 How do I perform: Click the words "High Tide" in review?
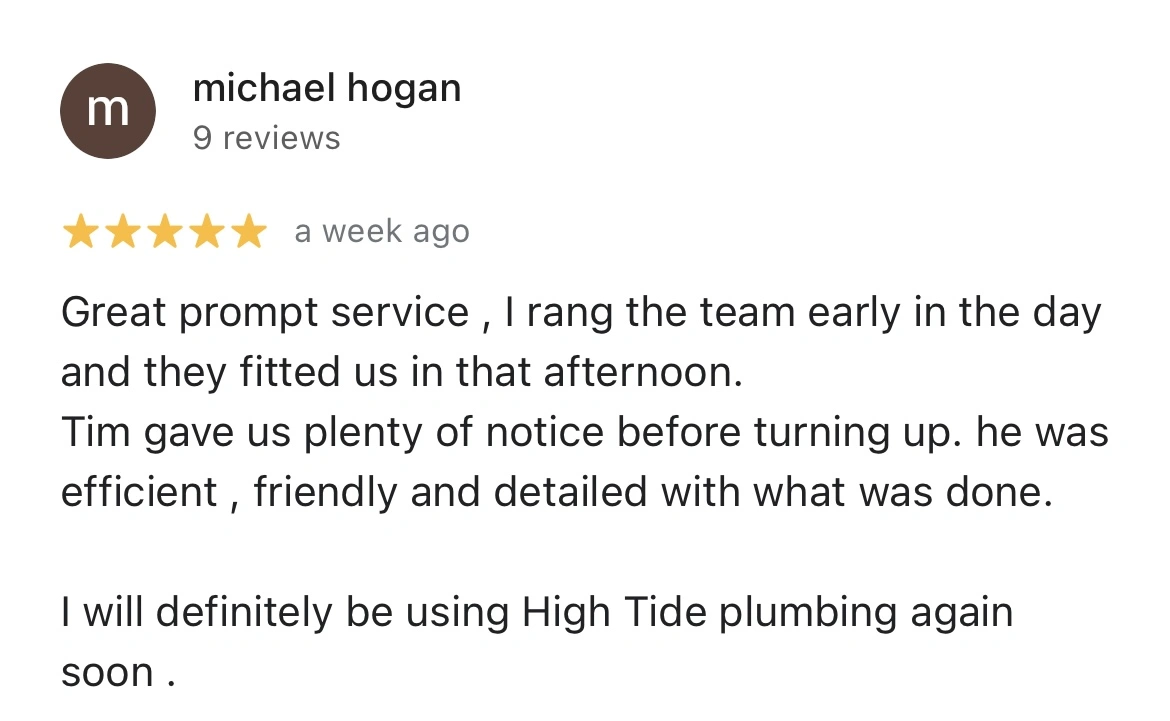[614, 613]
